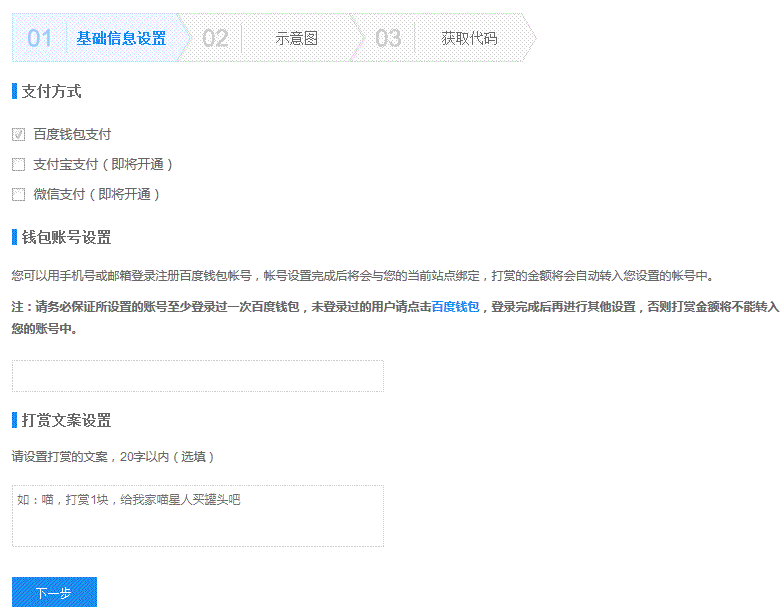Viewport: 784px width, 616px height.
Task: Toggle the 百度钱包支付 checkbox
Action: [18, 134]
